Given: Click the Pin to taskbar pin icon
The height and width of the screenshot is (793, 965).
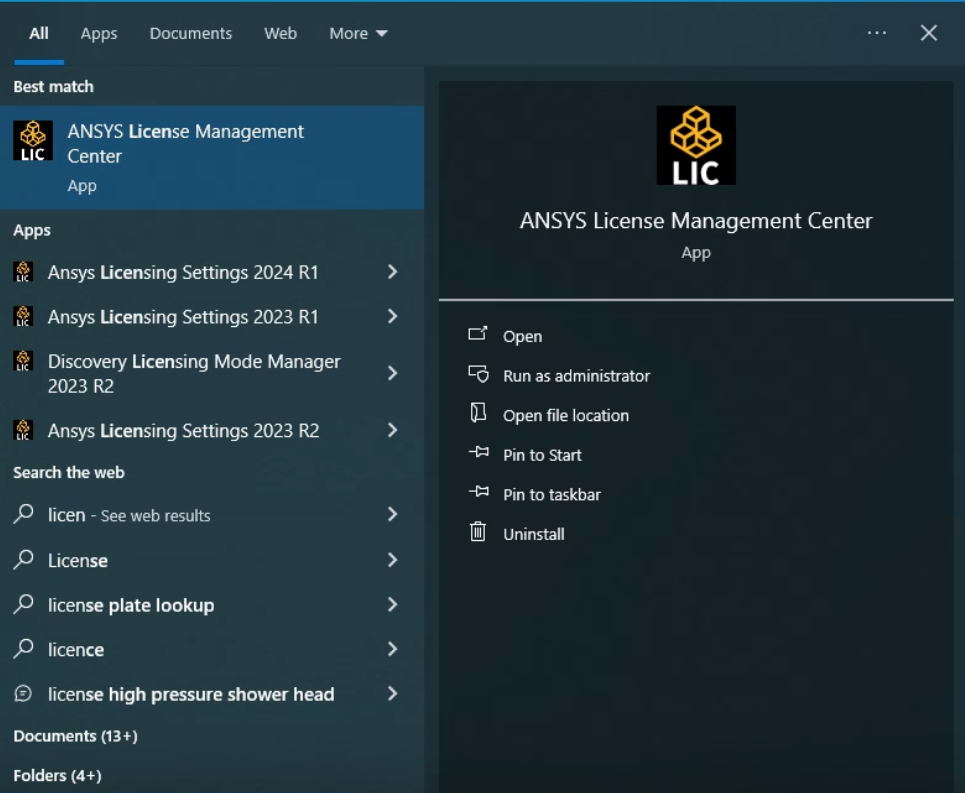Looking at the screenshot, I should coord(478,493).
